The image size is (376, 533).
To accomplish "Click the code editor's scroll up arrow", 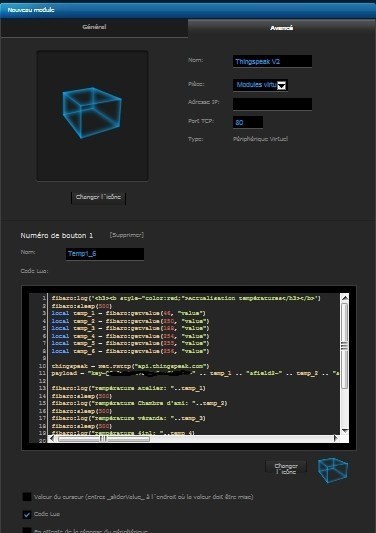I will click(x=345, y=298).
